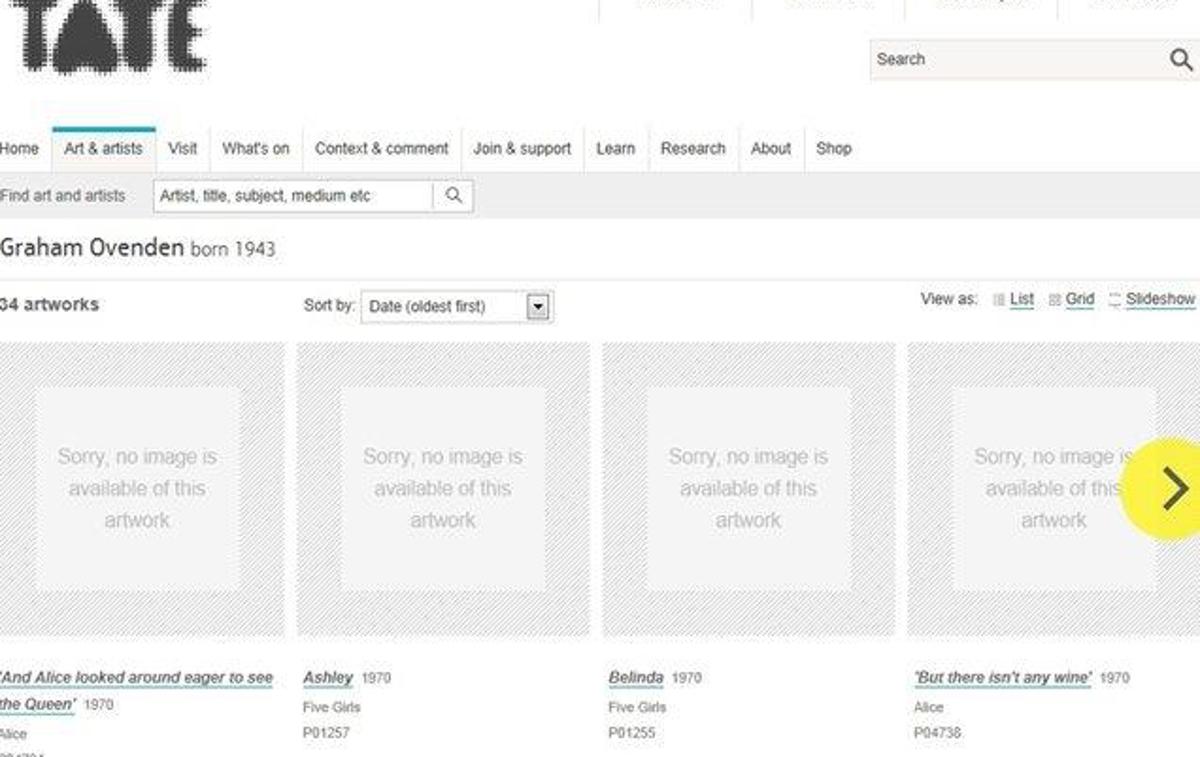Open the Art & artists tab
Screen dimensions: 1200x757
coord(103,149)
